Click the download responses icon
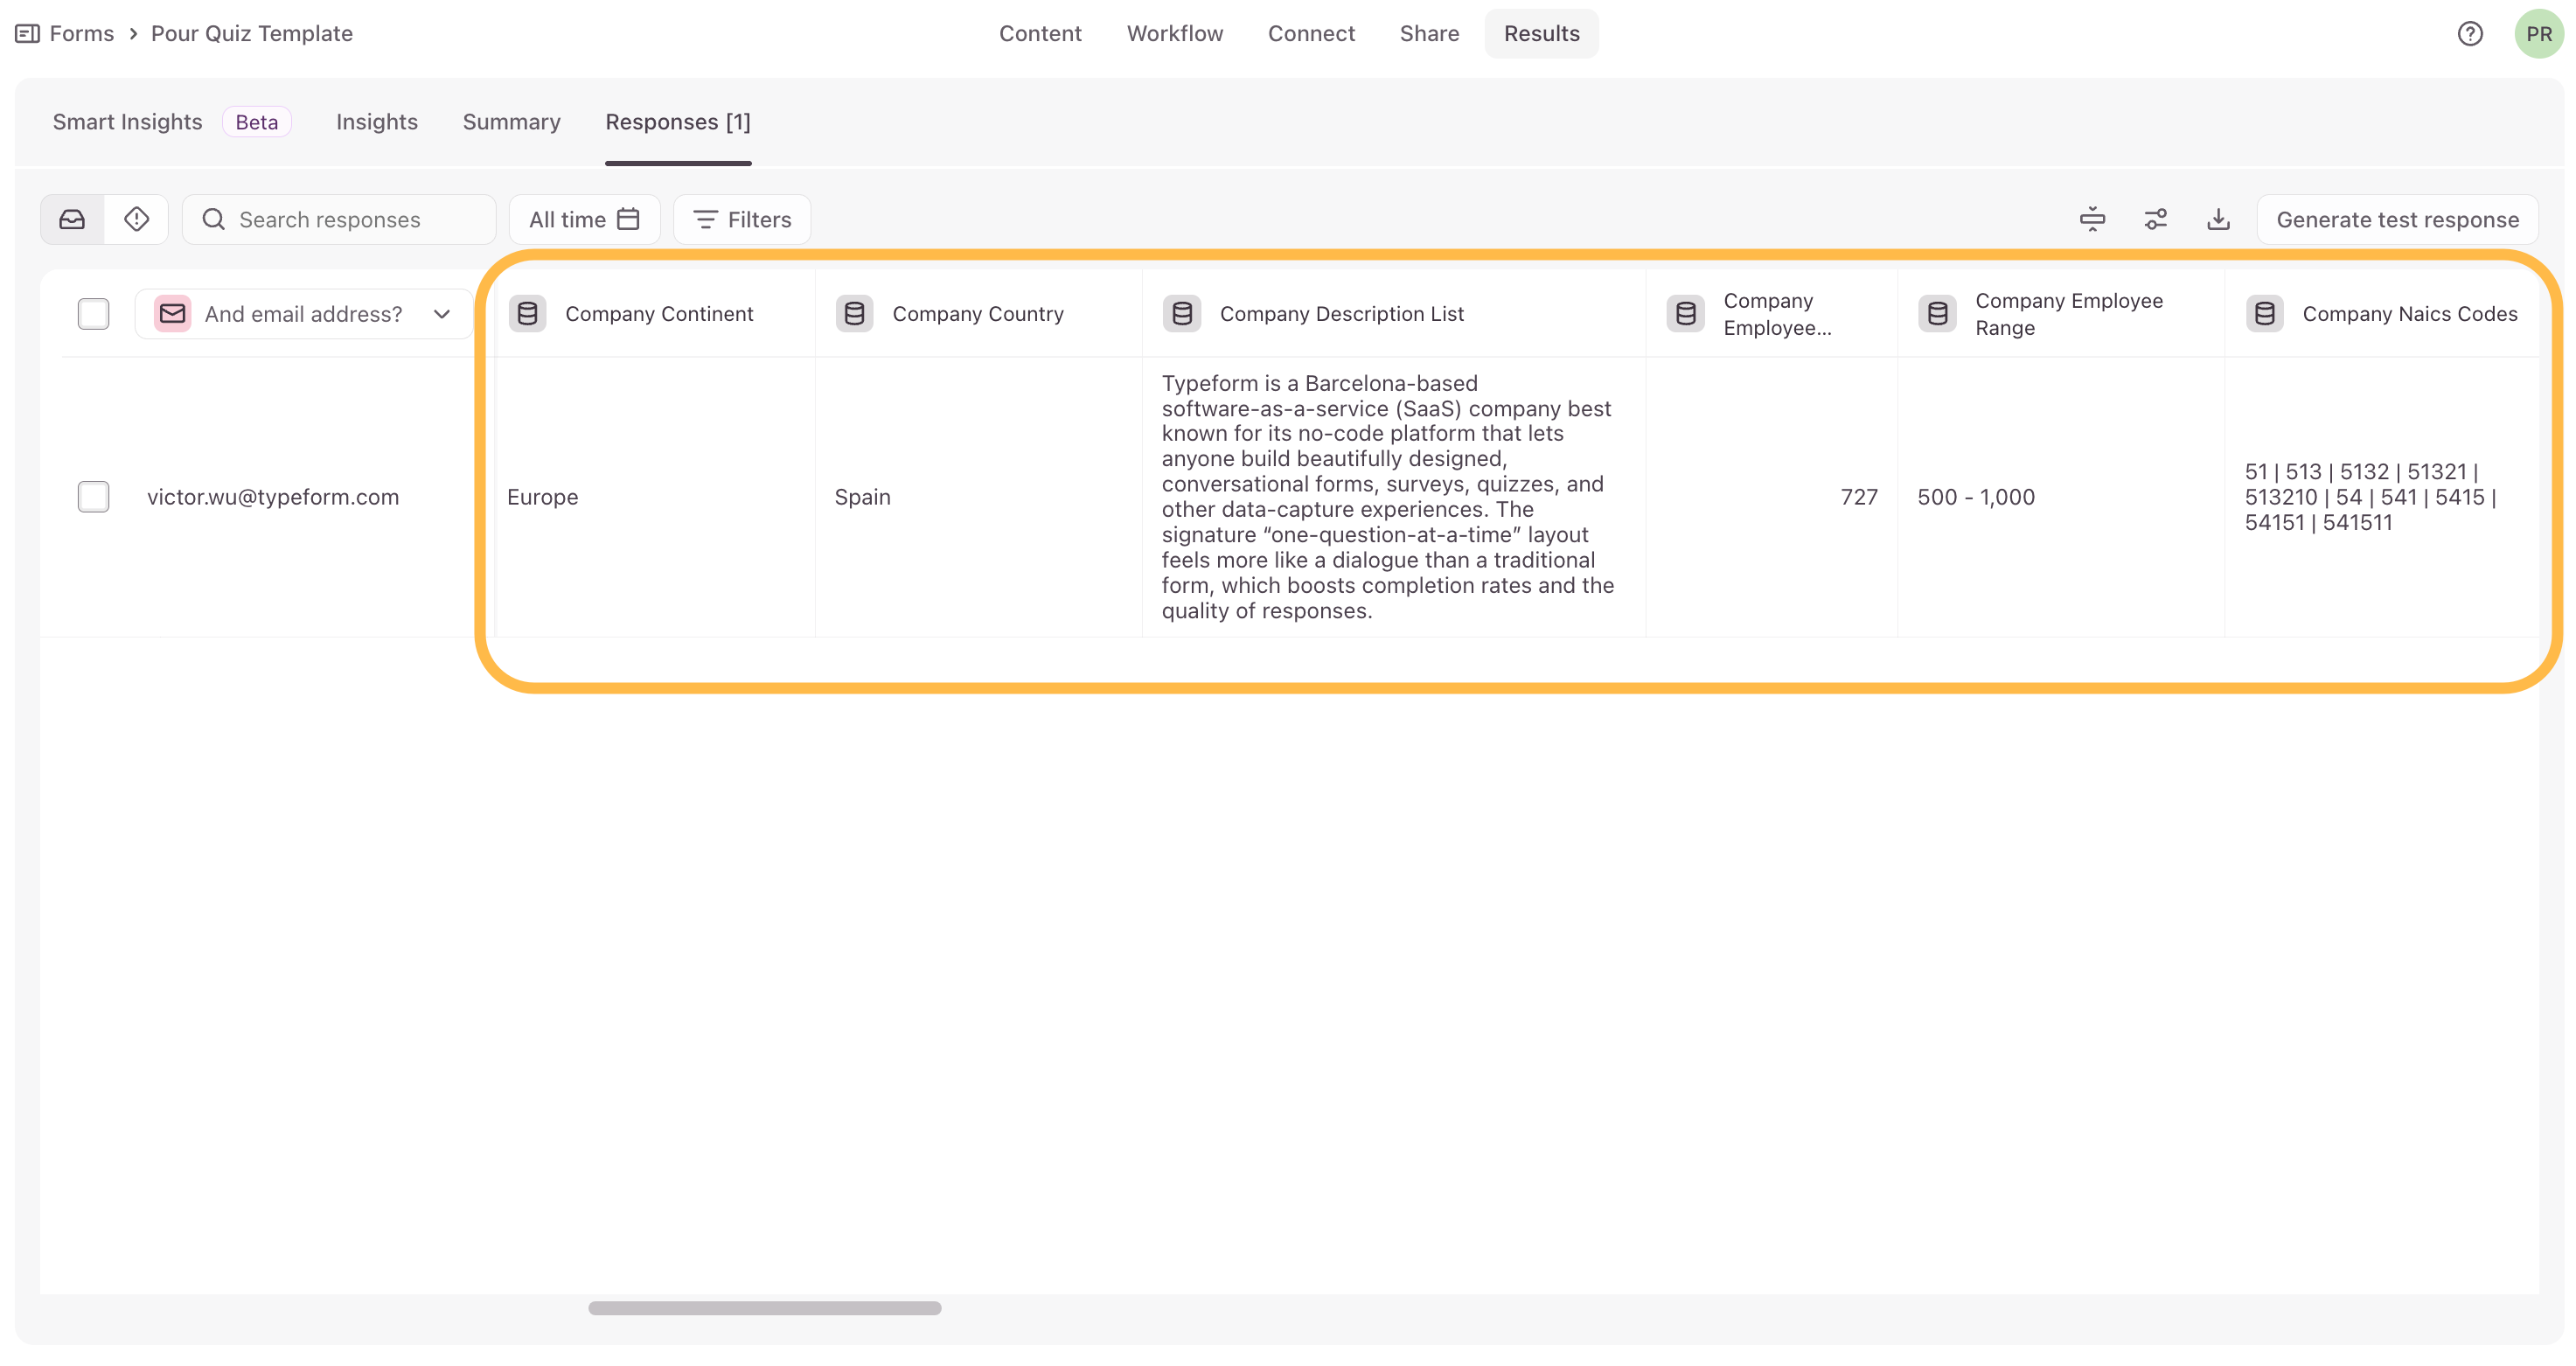The width and height of the screenshot is (2576, 1366). [x=2218, y=219]
